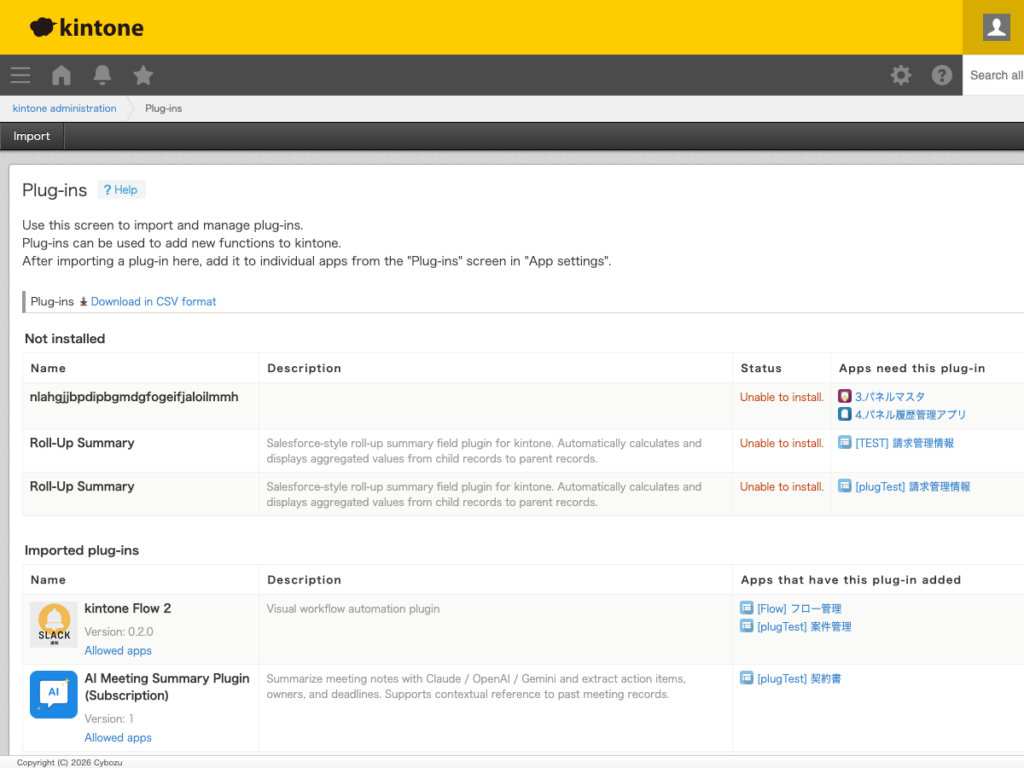The image size is (1024, 768).
Task: Download plug-ins in CSV format
Action: coord(153,301)
